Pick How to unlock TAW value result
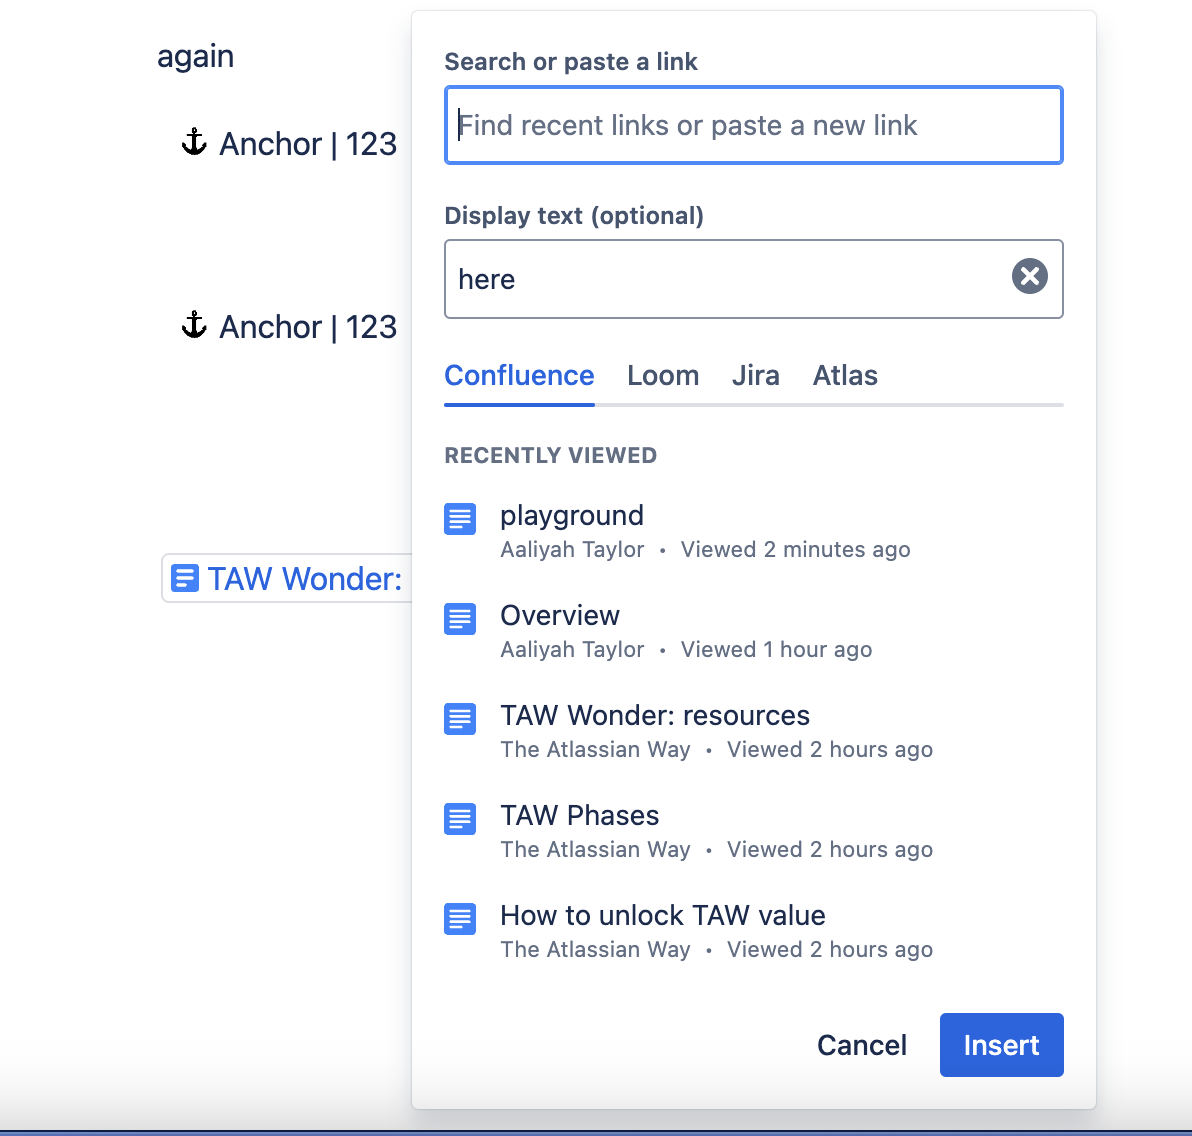The width and height of the screenshot is (1192, 1136). (662, 916)
